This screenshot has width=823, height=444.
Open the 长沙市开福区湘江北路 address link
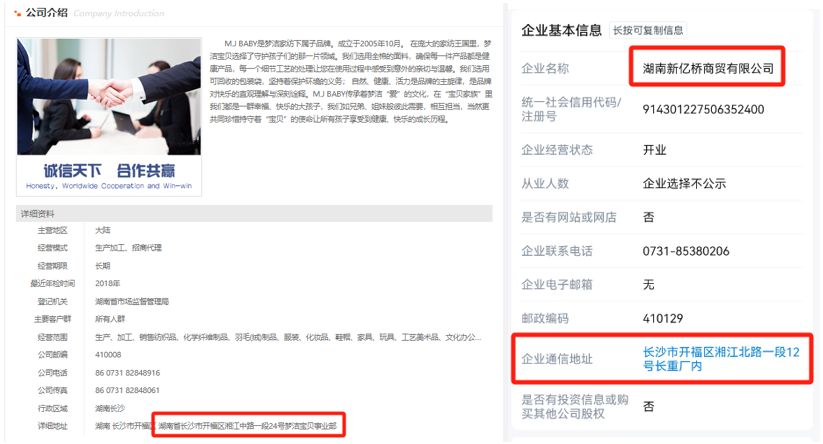tap(721, 358)
